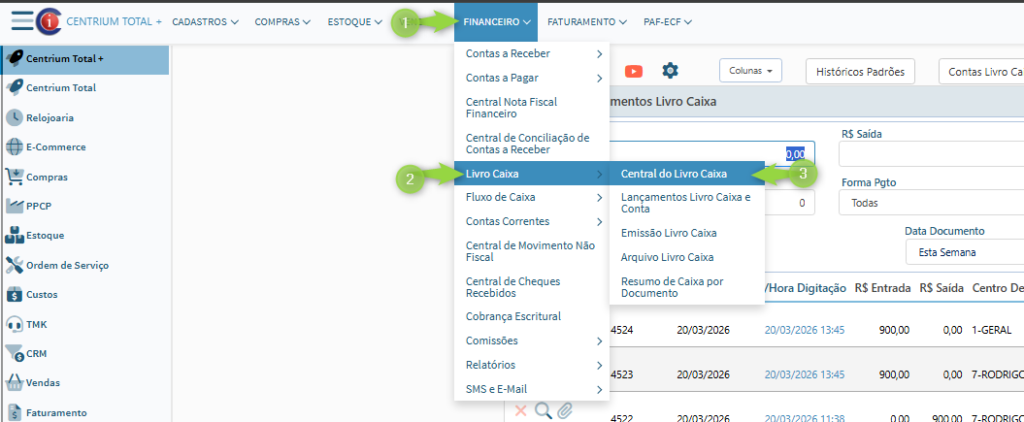This screenshot has width=1024, height=422.
Task: Click the Históricos Padrões button
Action: (x=860, y=72)
